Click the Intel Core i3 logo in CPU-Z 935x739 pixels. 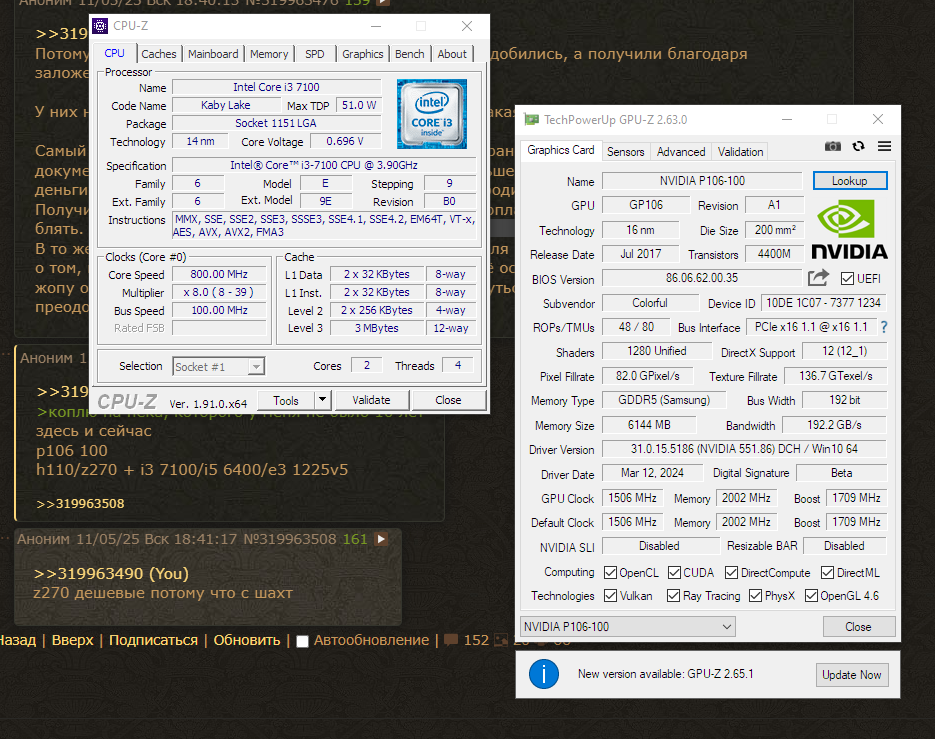(x=432, y=114)
